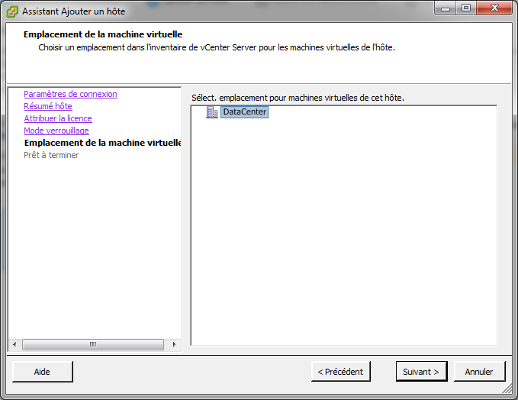518x400 pixels.
Task: Click the description starting with Choisir un emplacement
Action: click(x=217, y=48)
